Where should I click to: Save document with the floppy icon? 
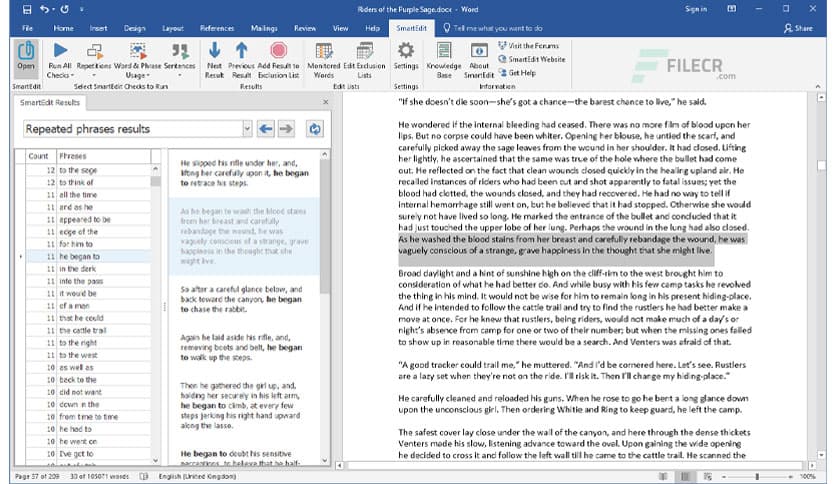click(27, 9)
